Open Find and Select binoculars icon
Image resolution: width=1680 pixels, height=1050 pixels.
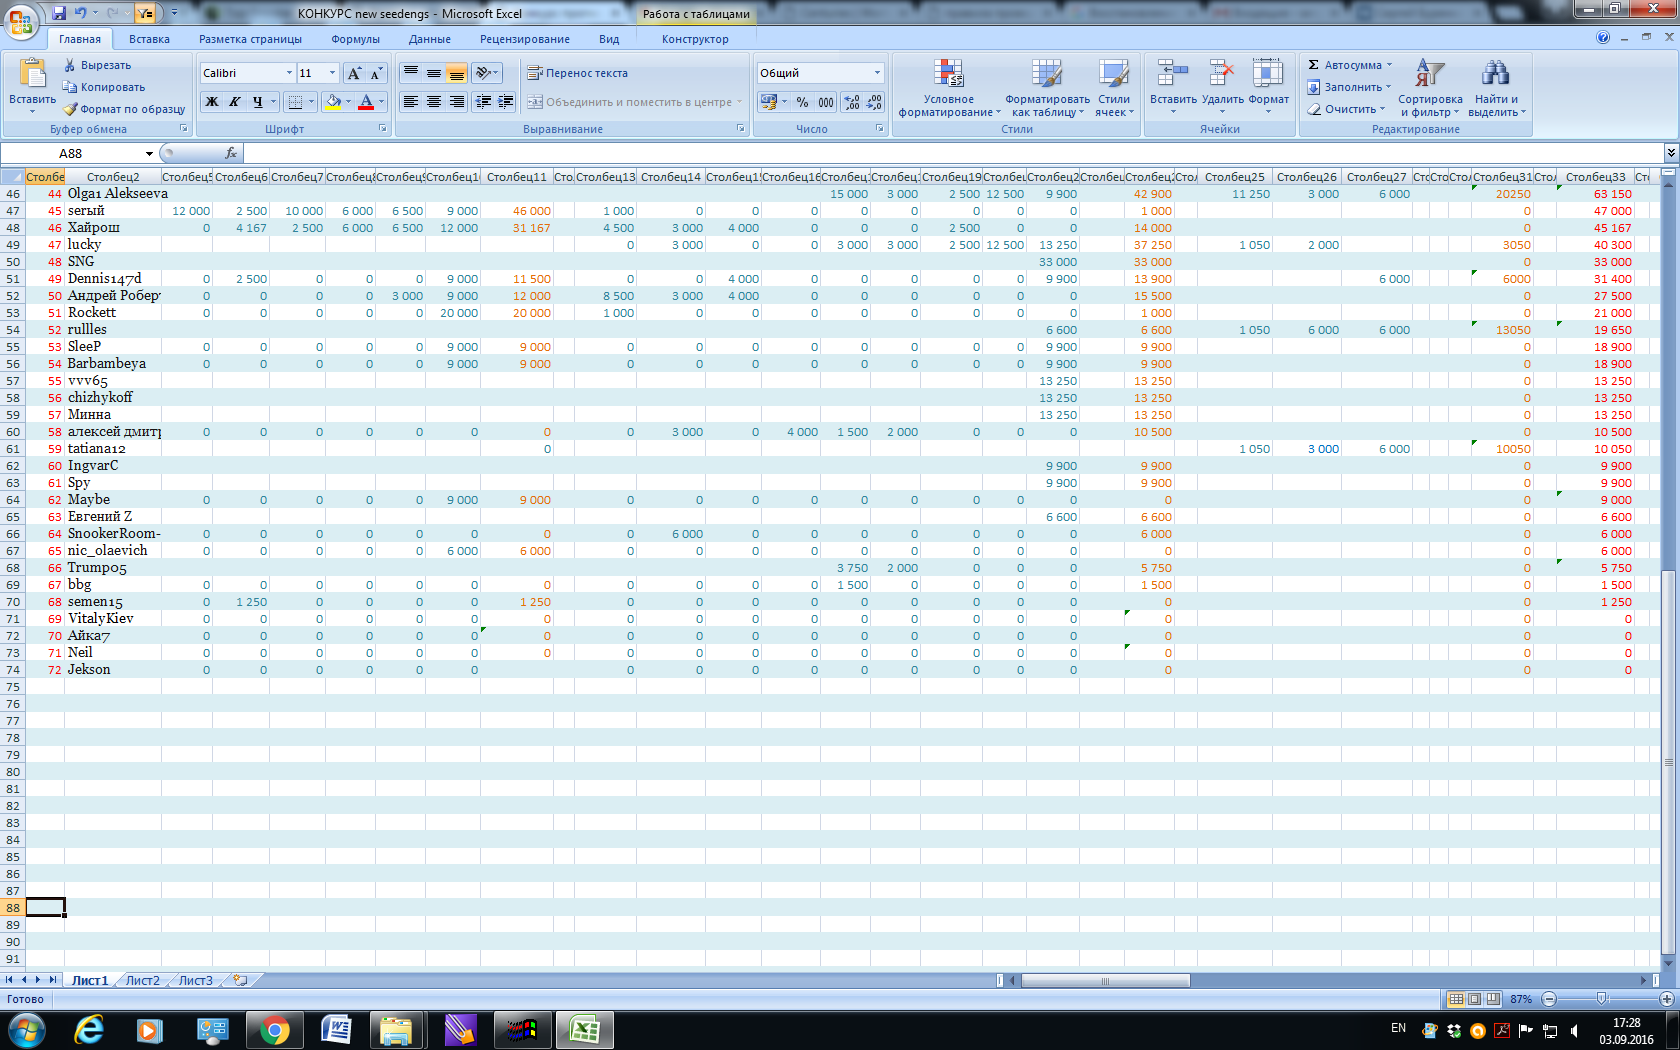1495,74
